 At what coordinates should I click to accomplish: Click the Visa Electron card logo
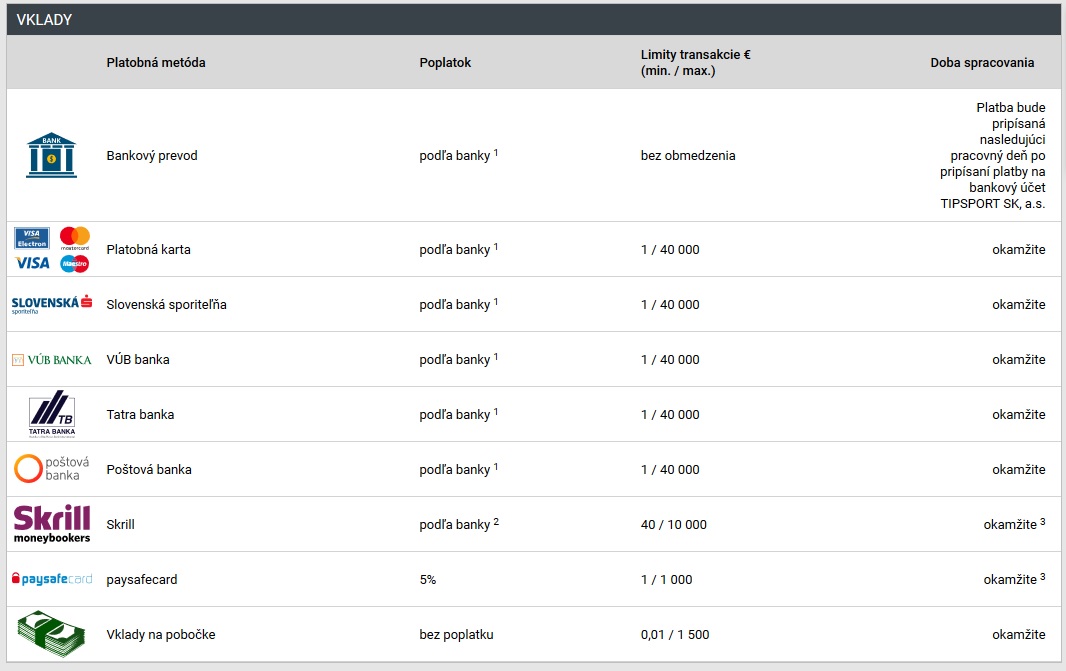[x=32, y=238]
